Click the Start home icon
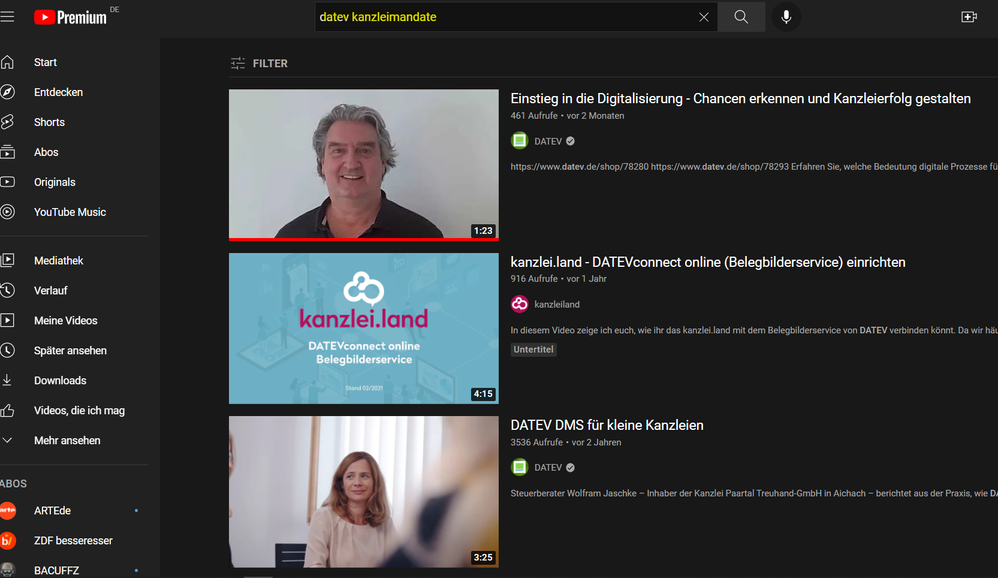 pos(8,62)
